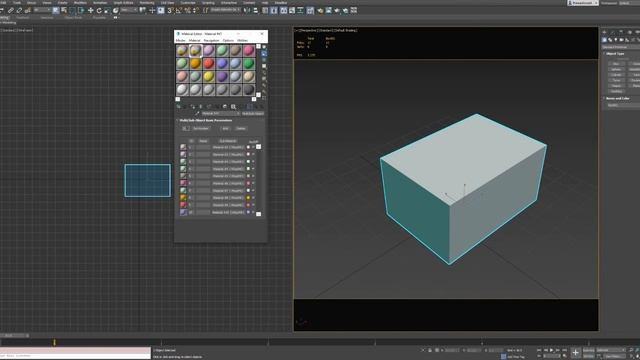Activate the Select and Rotate tool
Image resolution: width=640 pixels, height=360 pixels.
(99, 10)
